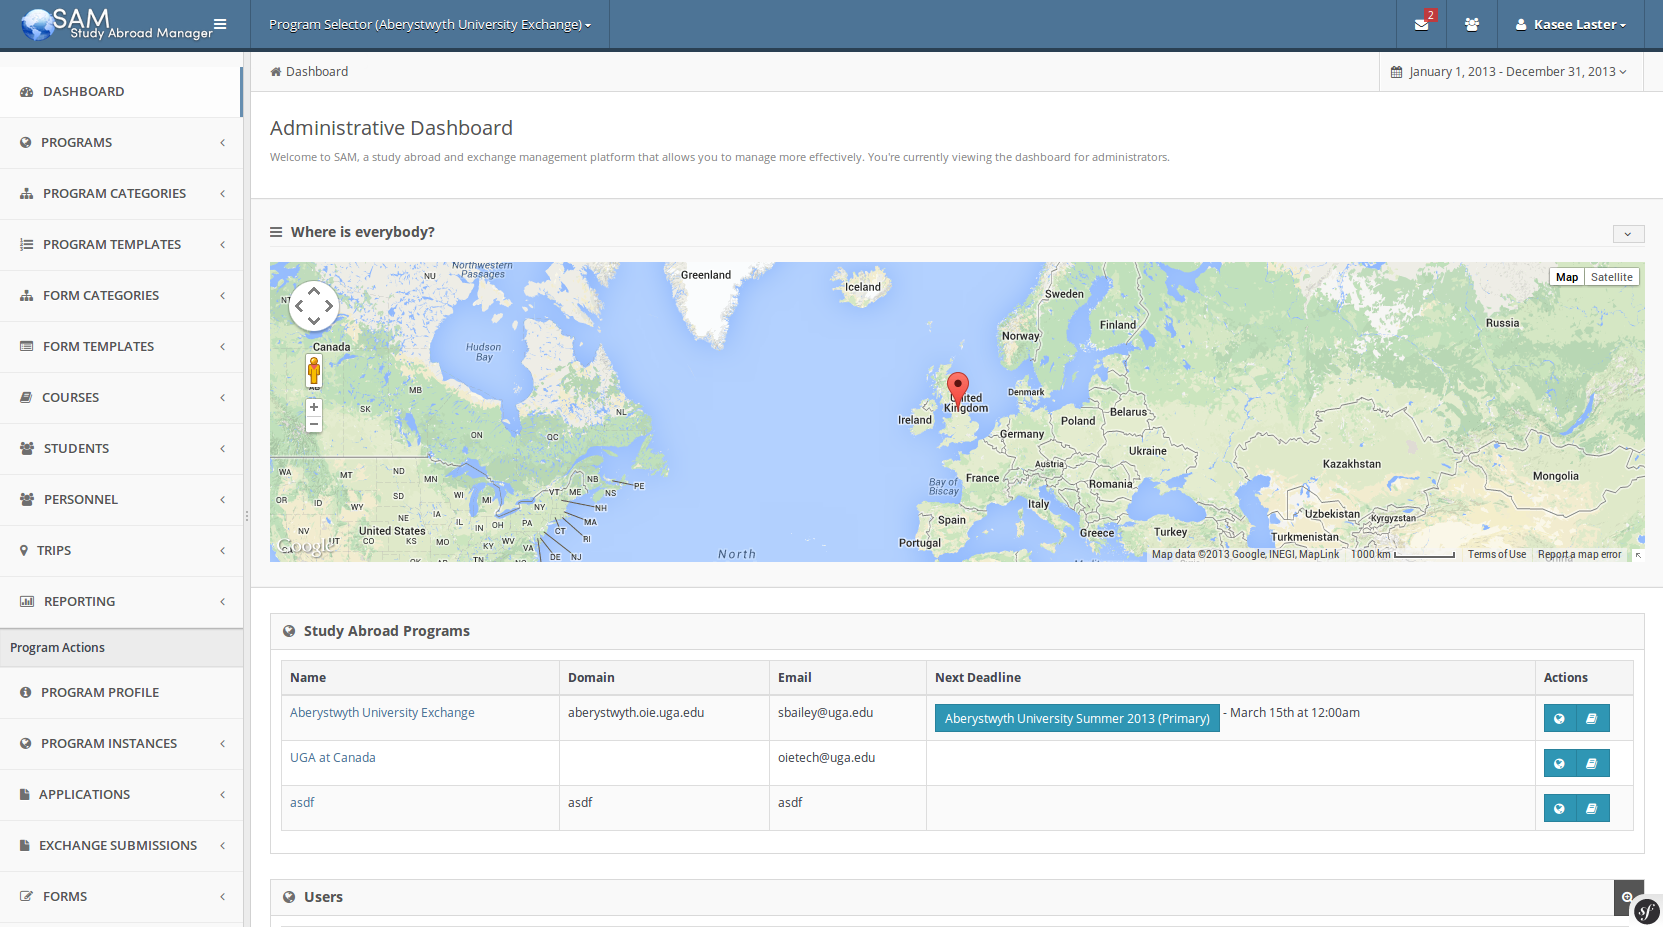The width and height of the screenshot is (1663, 927).
Task: Click the sidebar resize handle dots
Action: point(246,516)
